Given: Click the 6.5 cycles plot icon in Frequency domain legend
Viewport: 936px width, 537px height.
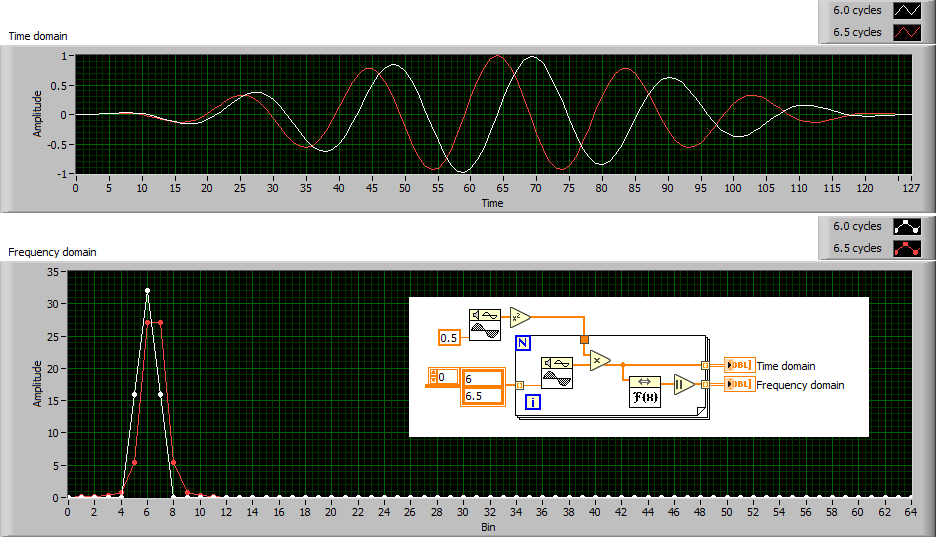Looking at the screenshot, I should (907, 248).
